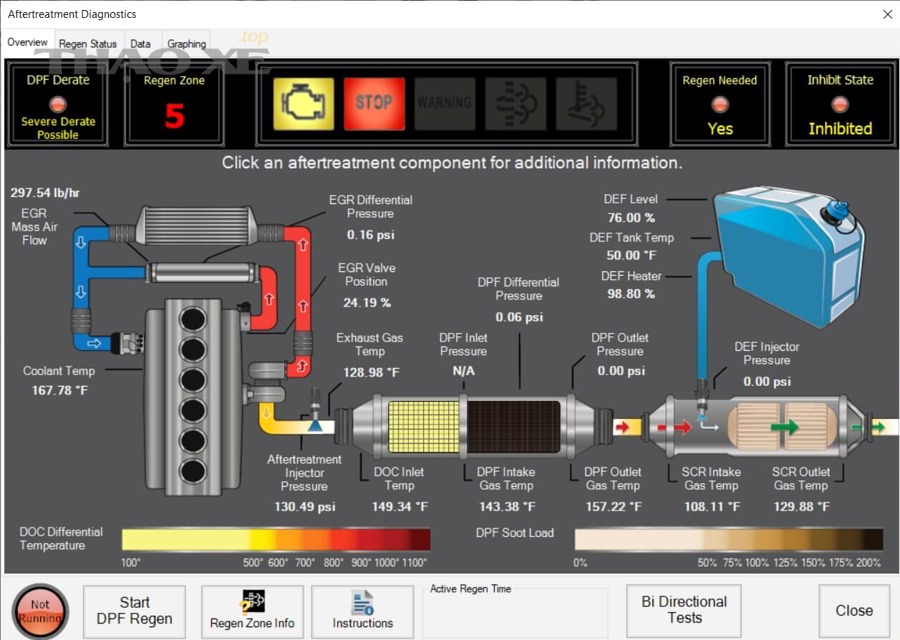Click the DPF Inlet Pressure N/A value
Image resolution: width=900 pixels, height=640 pixels.
pos(463,371)
